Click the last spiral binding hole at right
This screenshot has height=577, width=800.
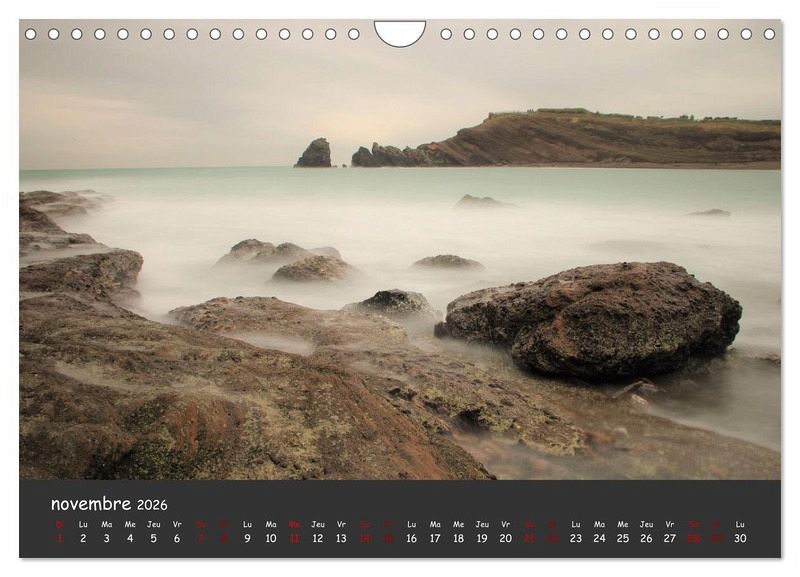pos(769,34)
